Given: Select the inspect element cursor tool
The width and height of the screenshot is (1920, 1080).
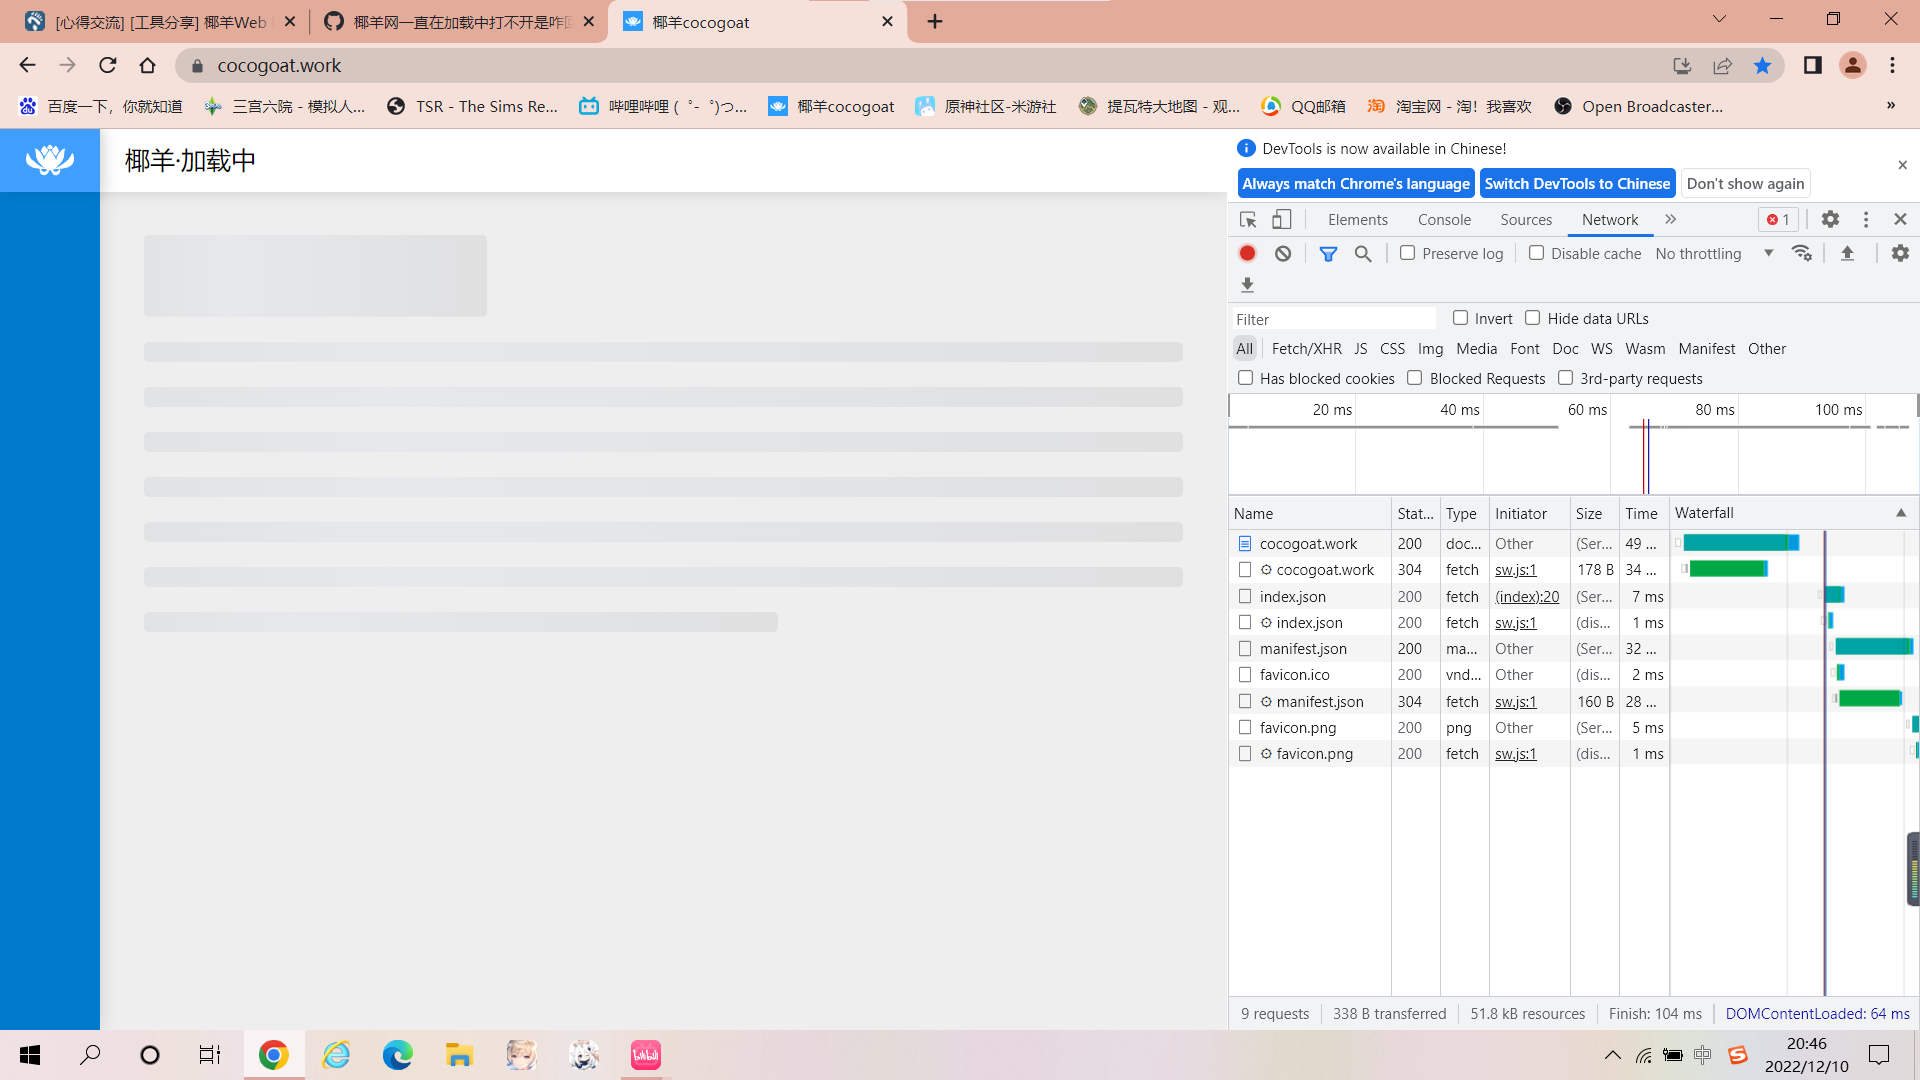Looking at the screenshot, I should coord(1246,219).
